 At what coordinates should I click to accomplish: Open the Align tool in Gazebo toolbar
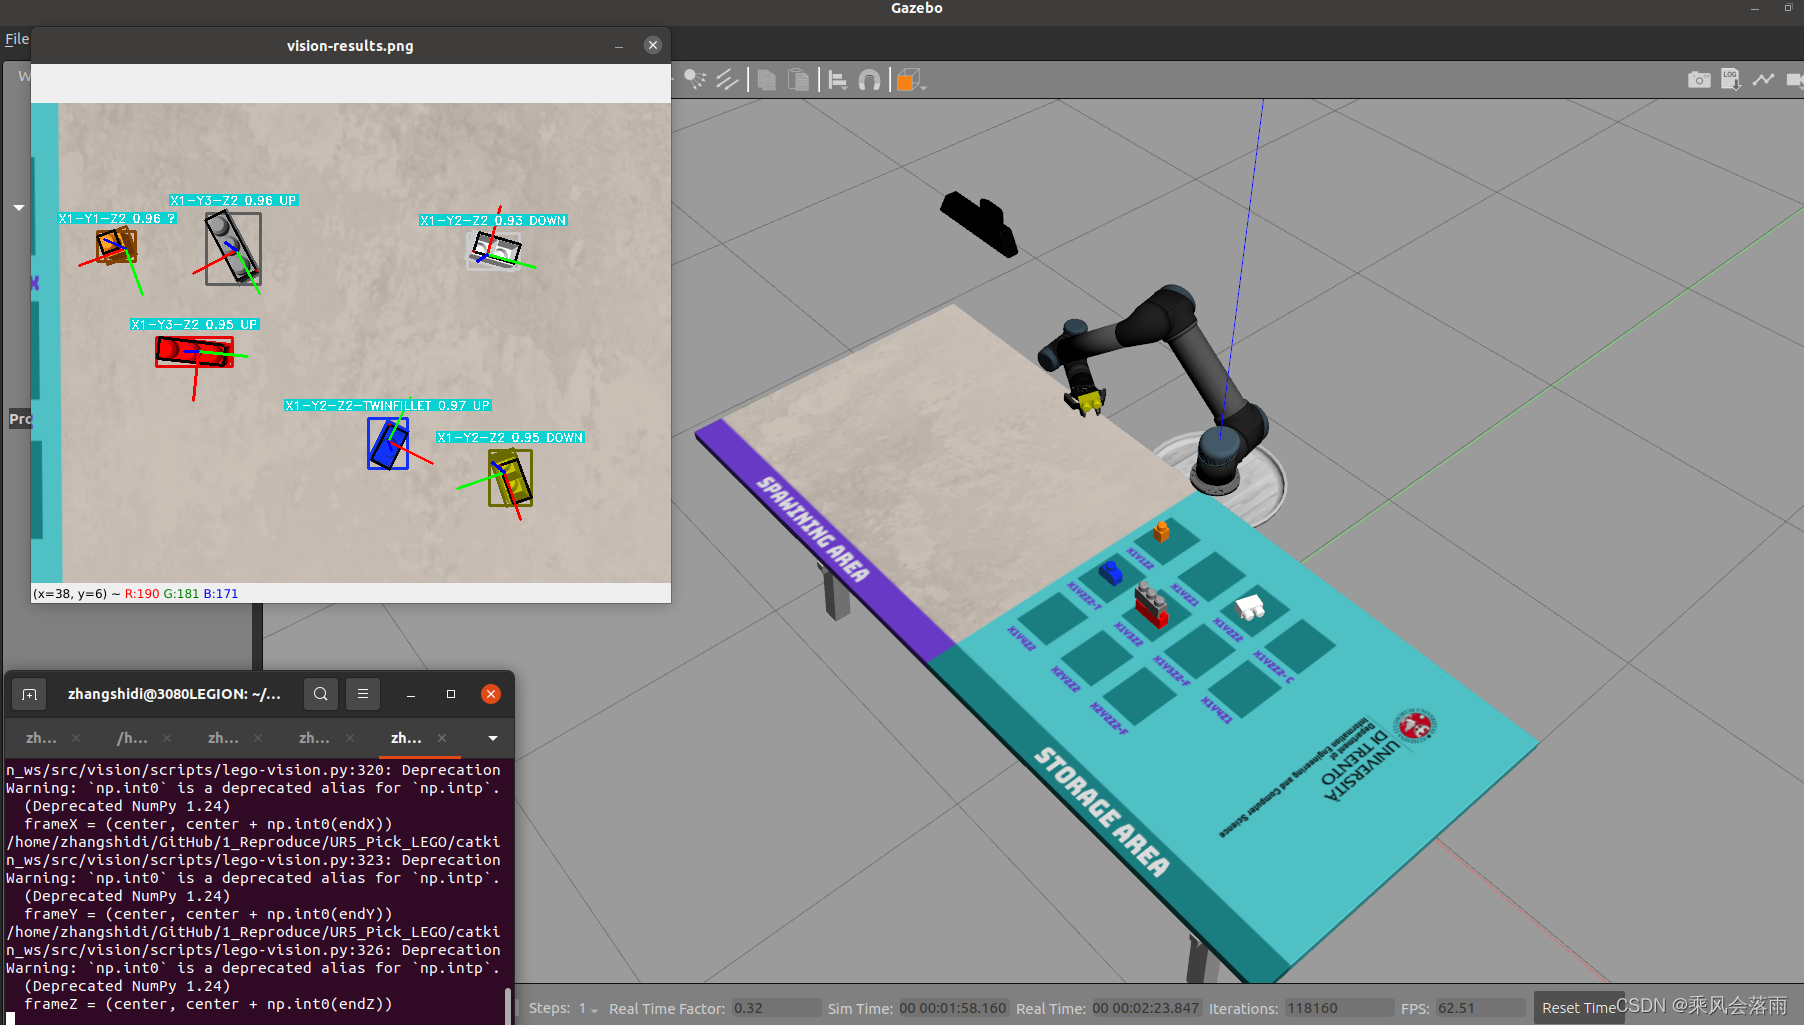point(838,80)
